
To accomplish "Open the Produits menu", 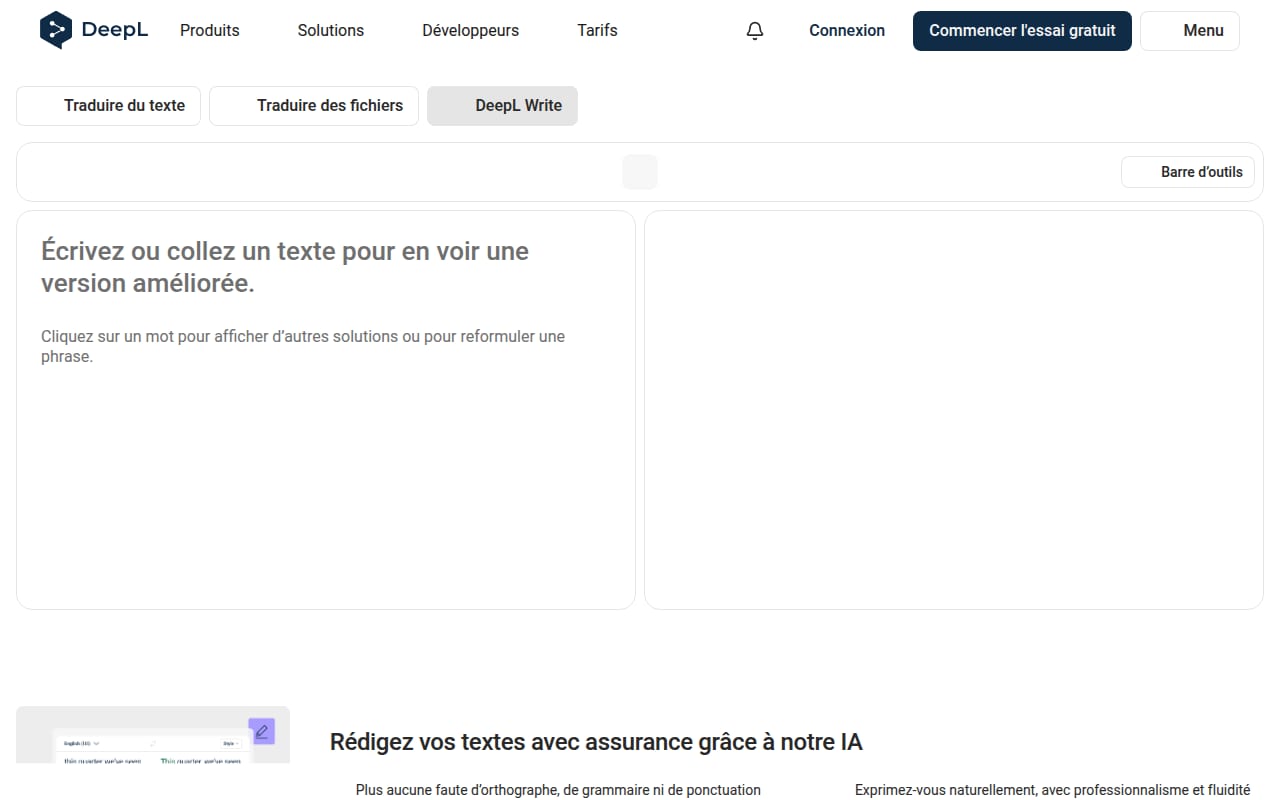I will (x=210, y=31).
